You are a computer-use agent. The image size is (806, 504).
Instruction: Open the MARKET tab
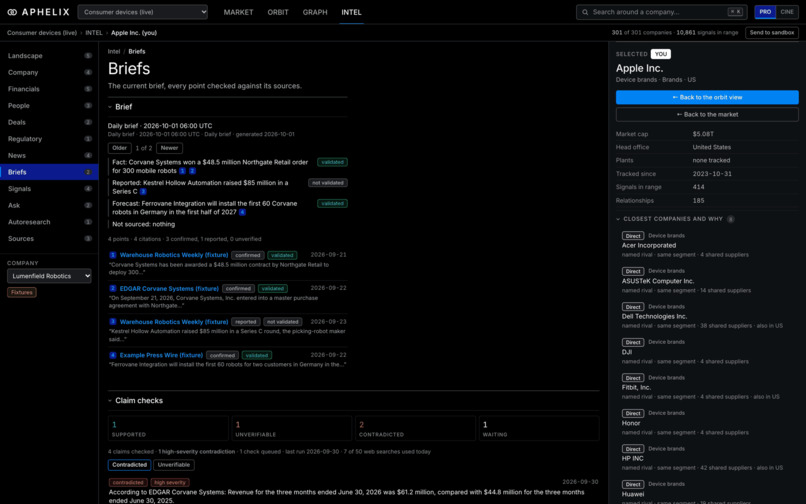click(239, 12)
